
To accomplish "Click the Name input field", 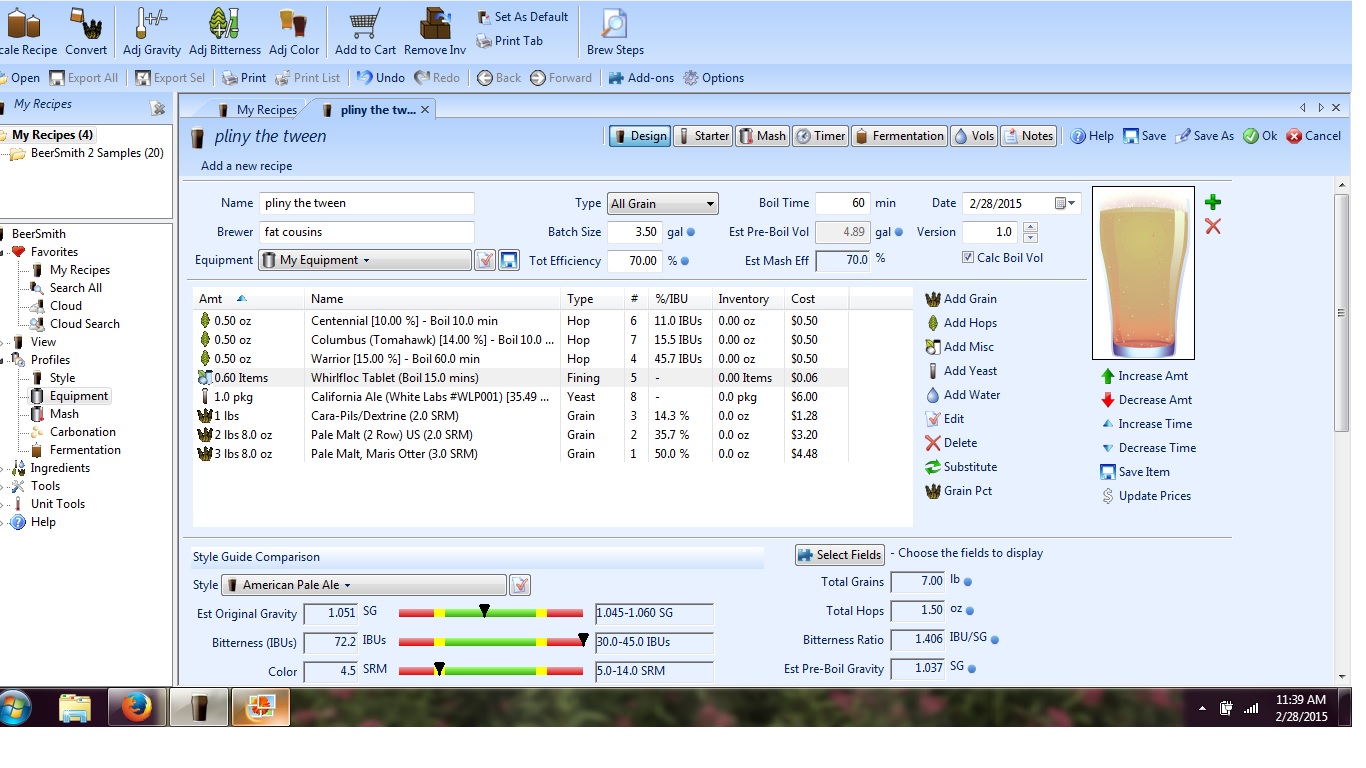I will click(x=366, y=203).
